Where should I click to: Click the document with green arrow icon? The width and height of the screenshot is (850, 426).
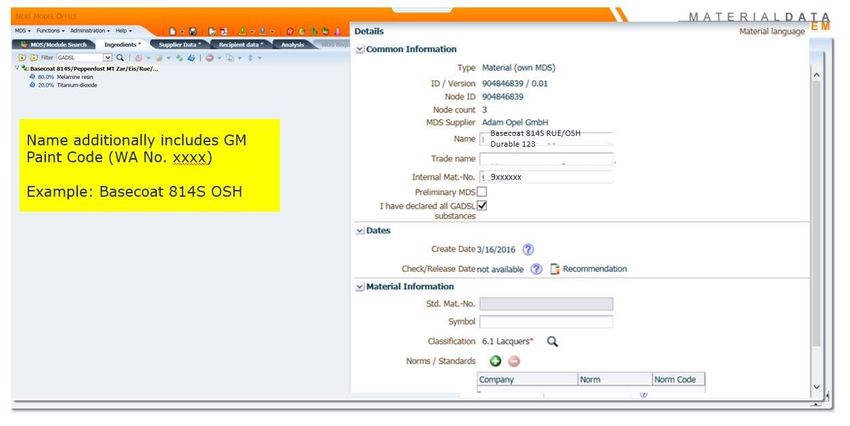212,31
